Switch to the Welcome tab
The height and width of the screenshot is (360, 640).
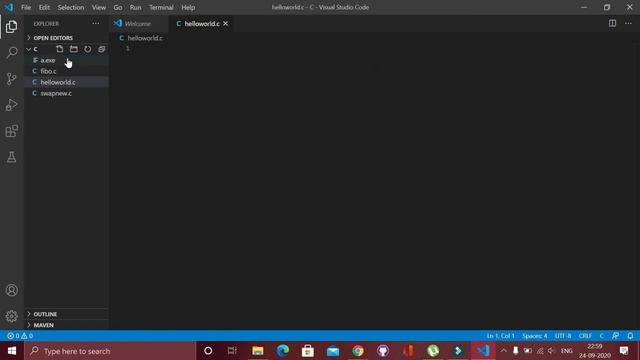pyautogui.click(x=138, y=24)
